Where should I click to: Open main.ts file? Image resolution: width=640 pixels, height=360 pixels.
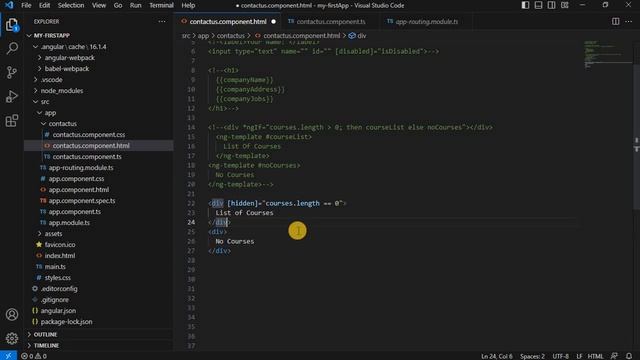click(x=55, y=267)
